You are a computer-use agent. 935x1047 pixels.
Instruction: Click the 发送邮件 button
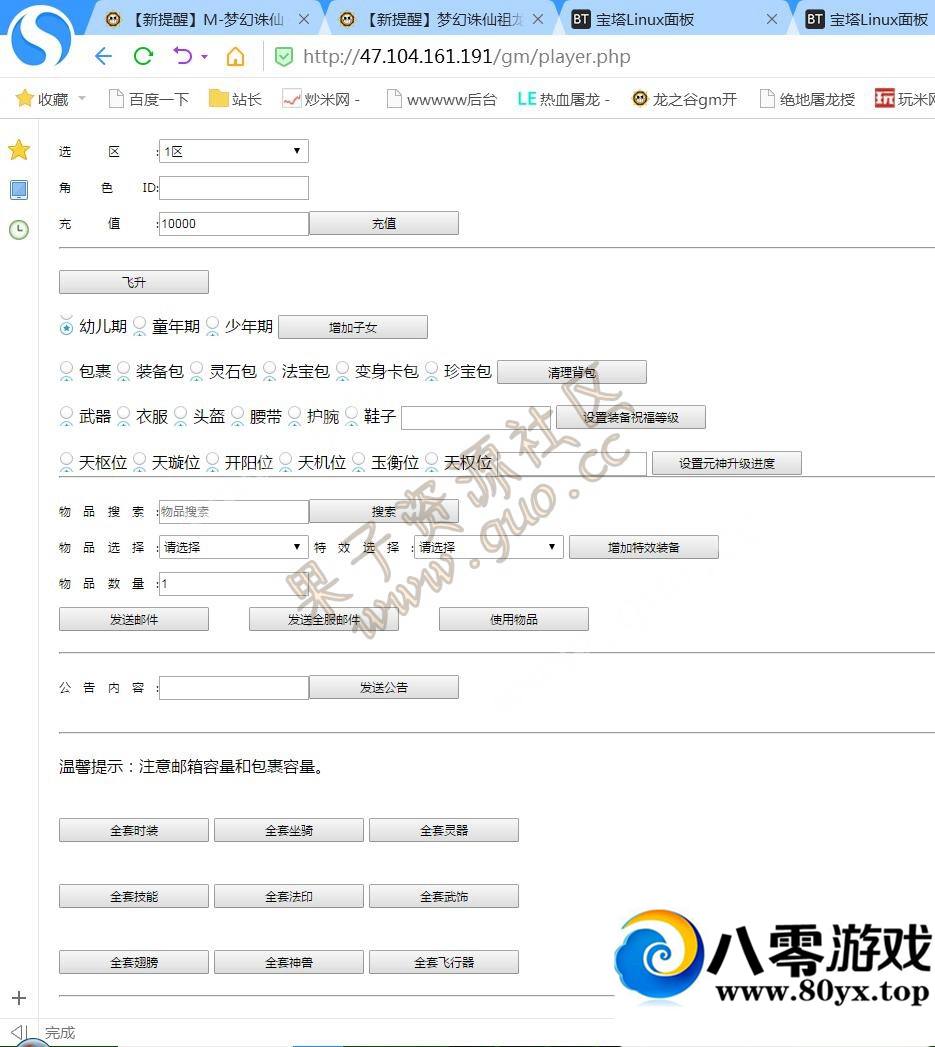pyautogui.click(x=134, y=619)
